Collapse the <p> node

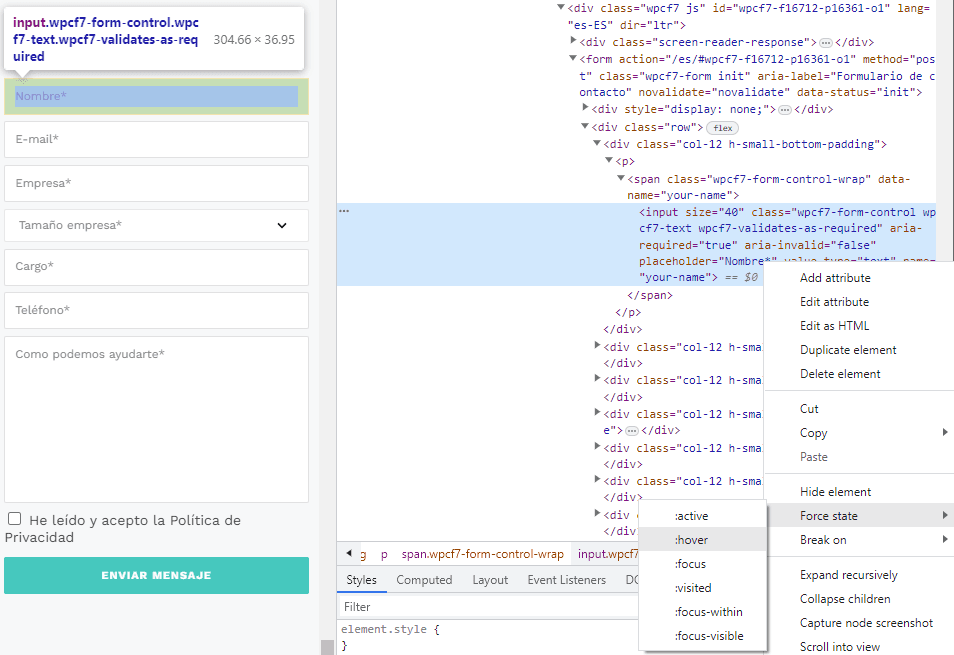(x=608, y=160)
